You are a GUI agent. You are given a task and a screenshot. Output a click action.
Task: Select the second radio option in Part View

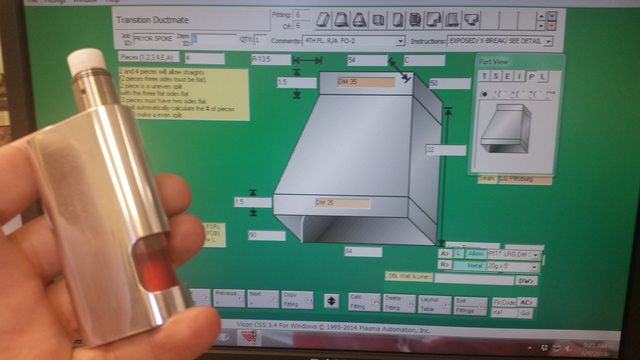(x=499, y=94)
